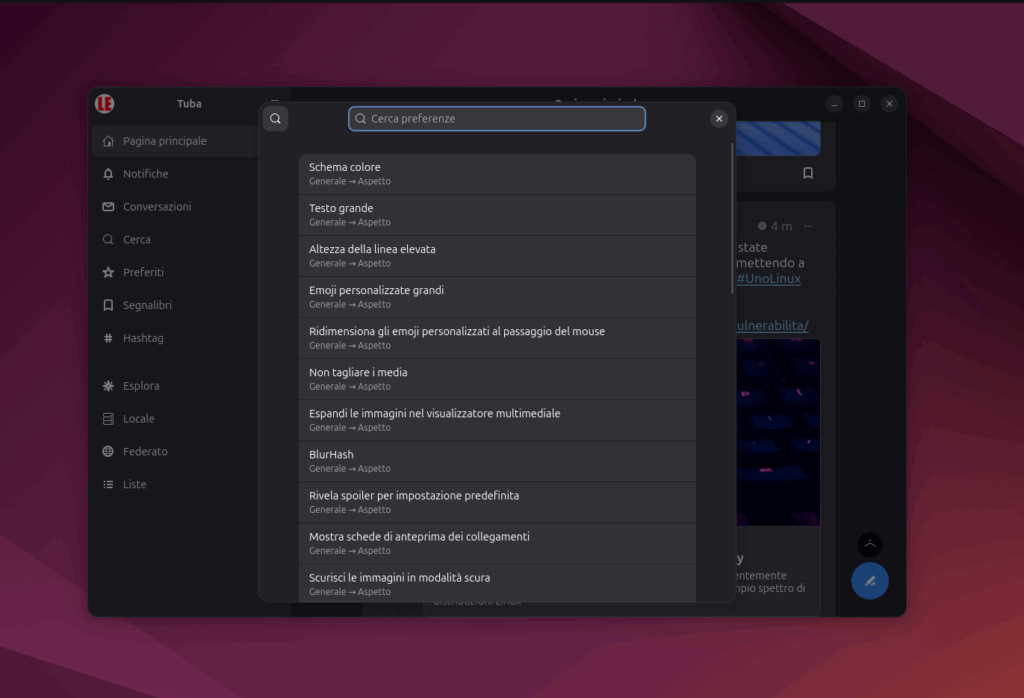Image resolution: width=1024 pixels, height=698 pixels.
Task: Open the post's three-dot menu
Action: tap(808, 226)
